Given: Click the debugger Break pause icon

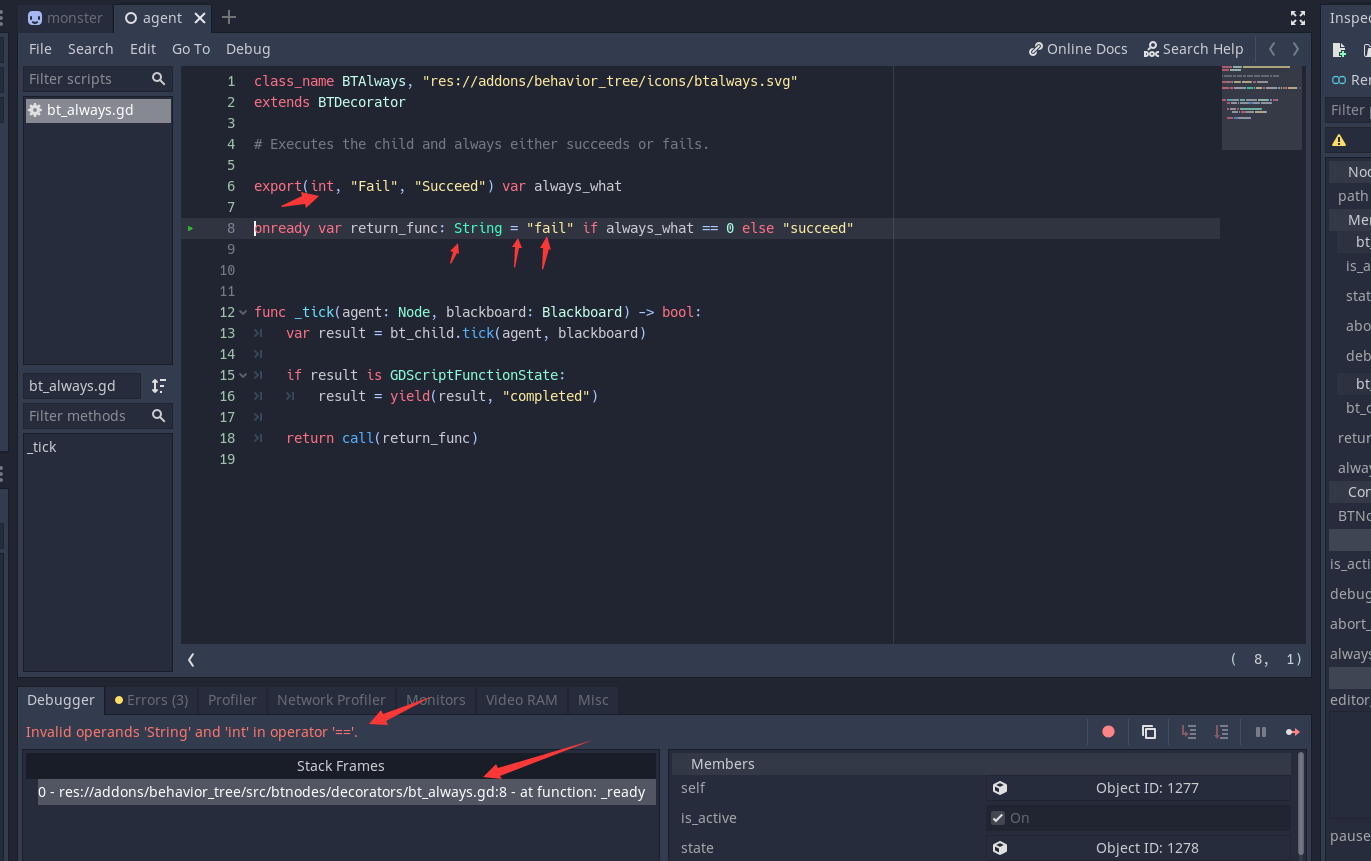Looking at the screenshot, I should (x=1261, y=732).
